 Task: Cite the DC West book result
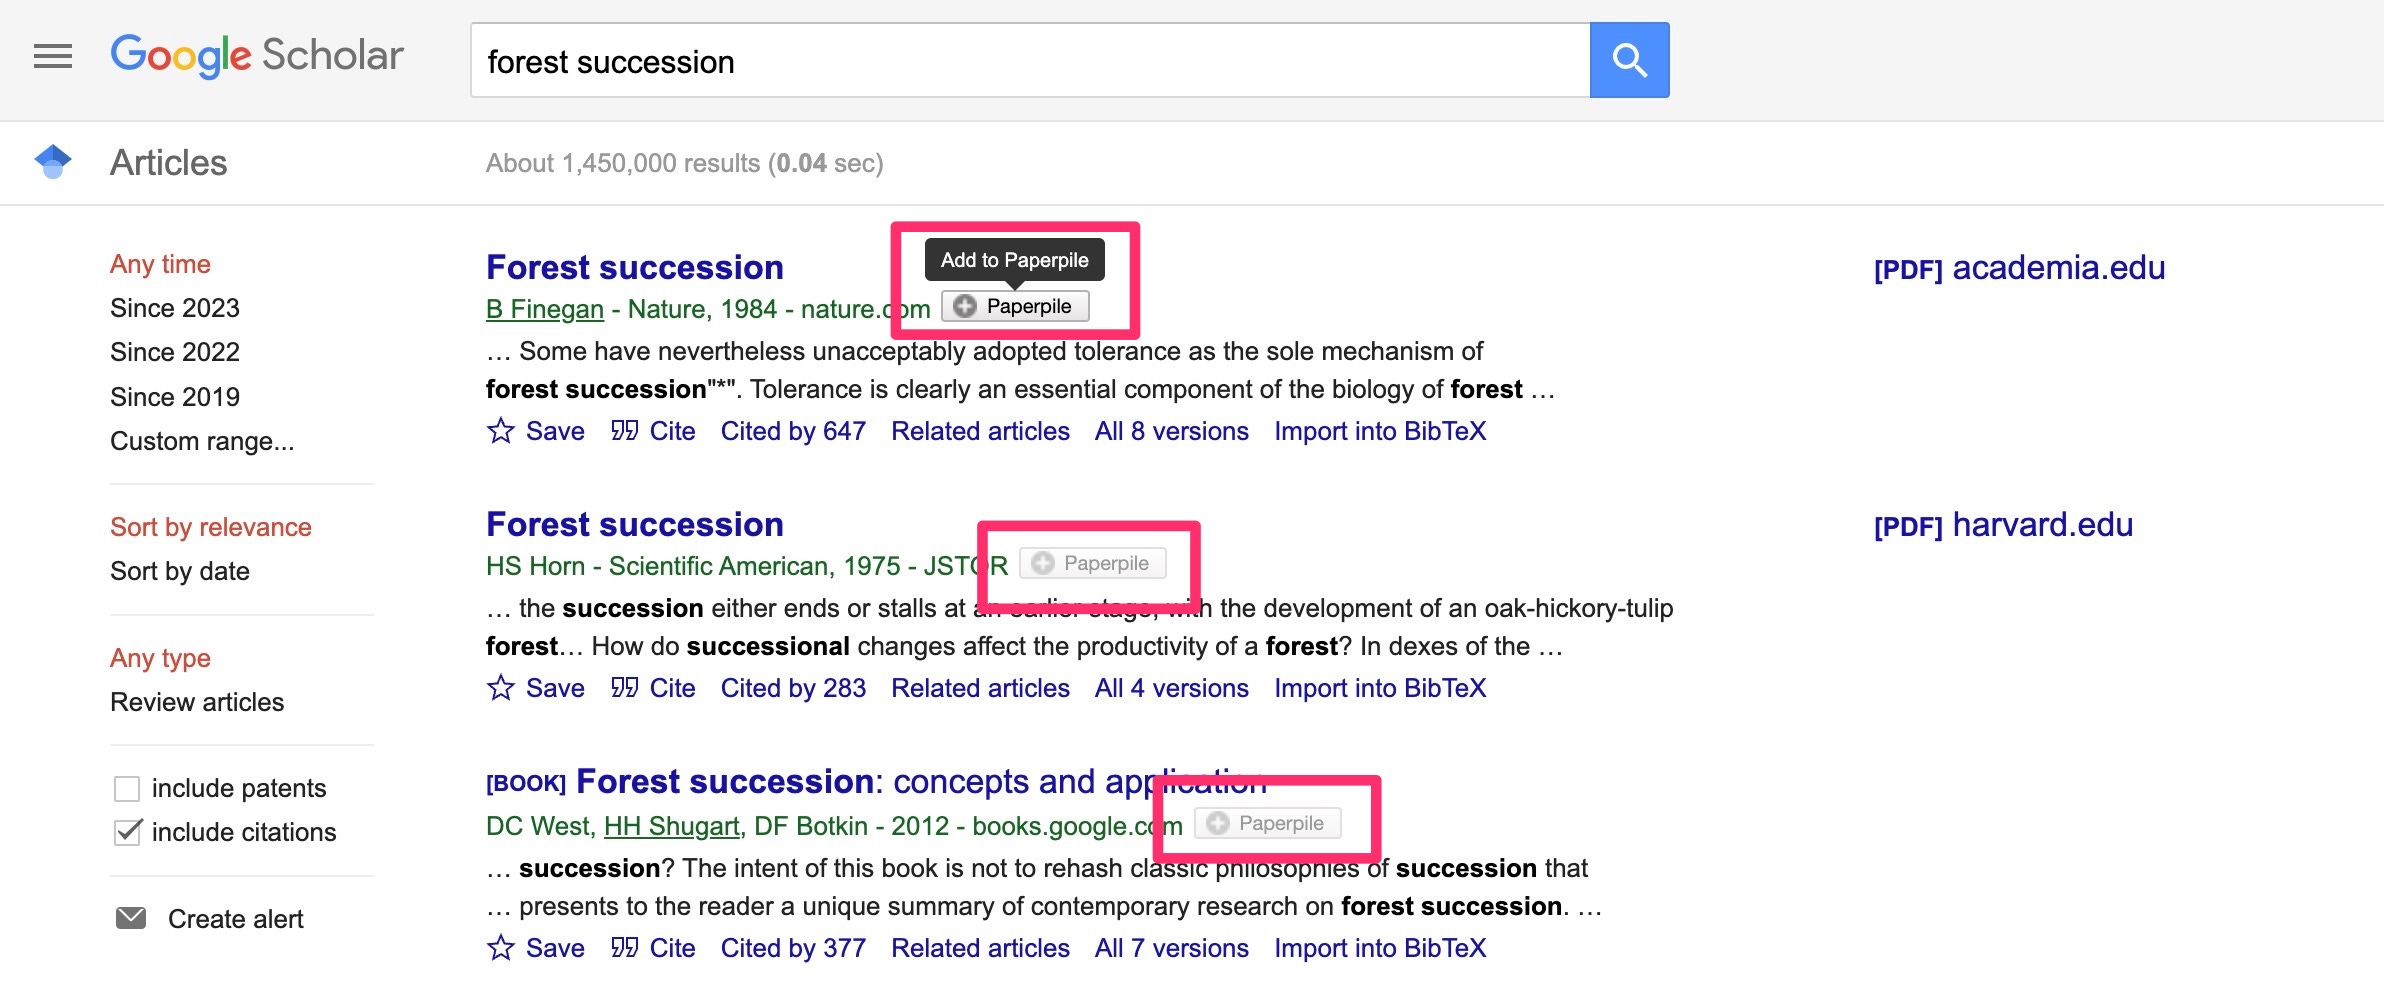[653, 948]
